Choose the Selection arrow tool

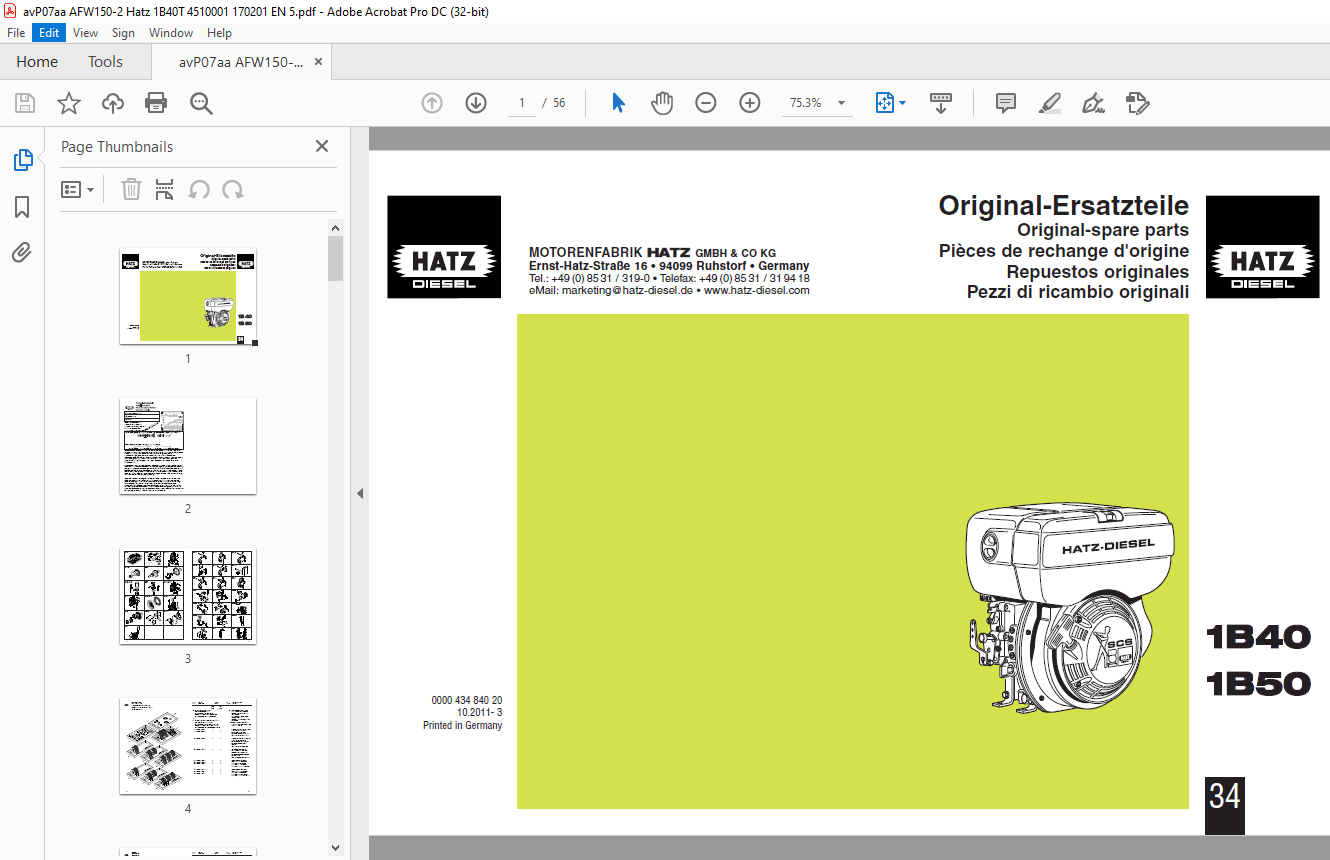point(618,103)
